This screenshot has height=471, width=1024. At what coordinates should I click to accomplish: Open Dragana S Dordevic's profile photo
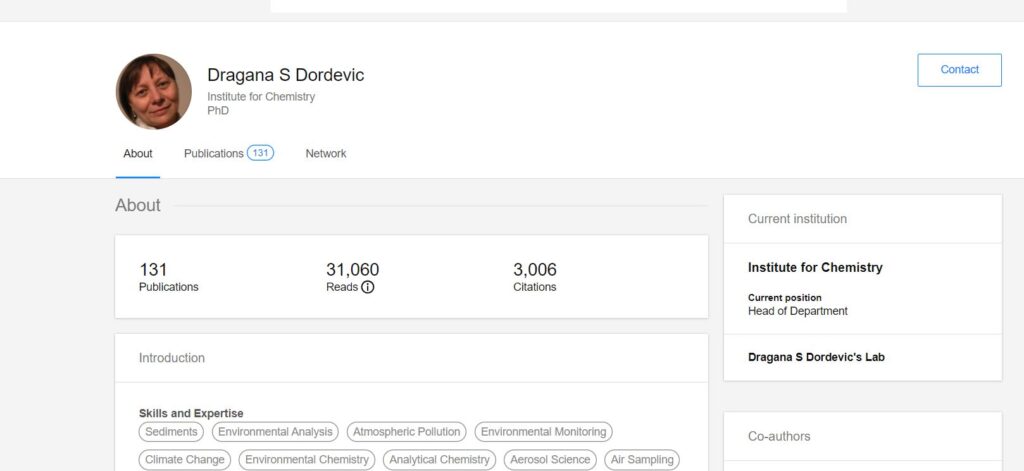pos(153,91)
